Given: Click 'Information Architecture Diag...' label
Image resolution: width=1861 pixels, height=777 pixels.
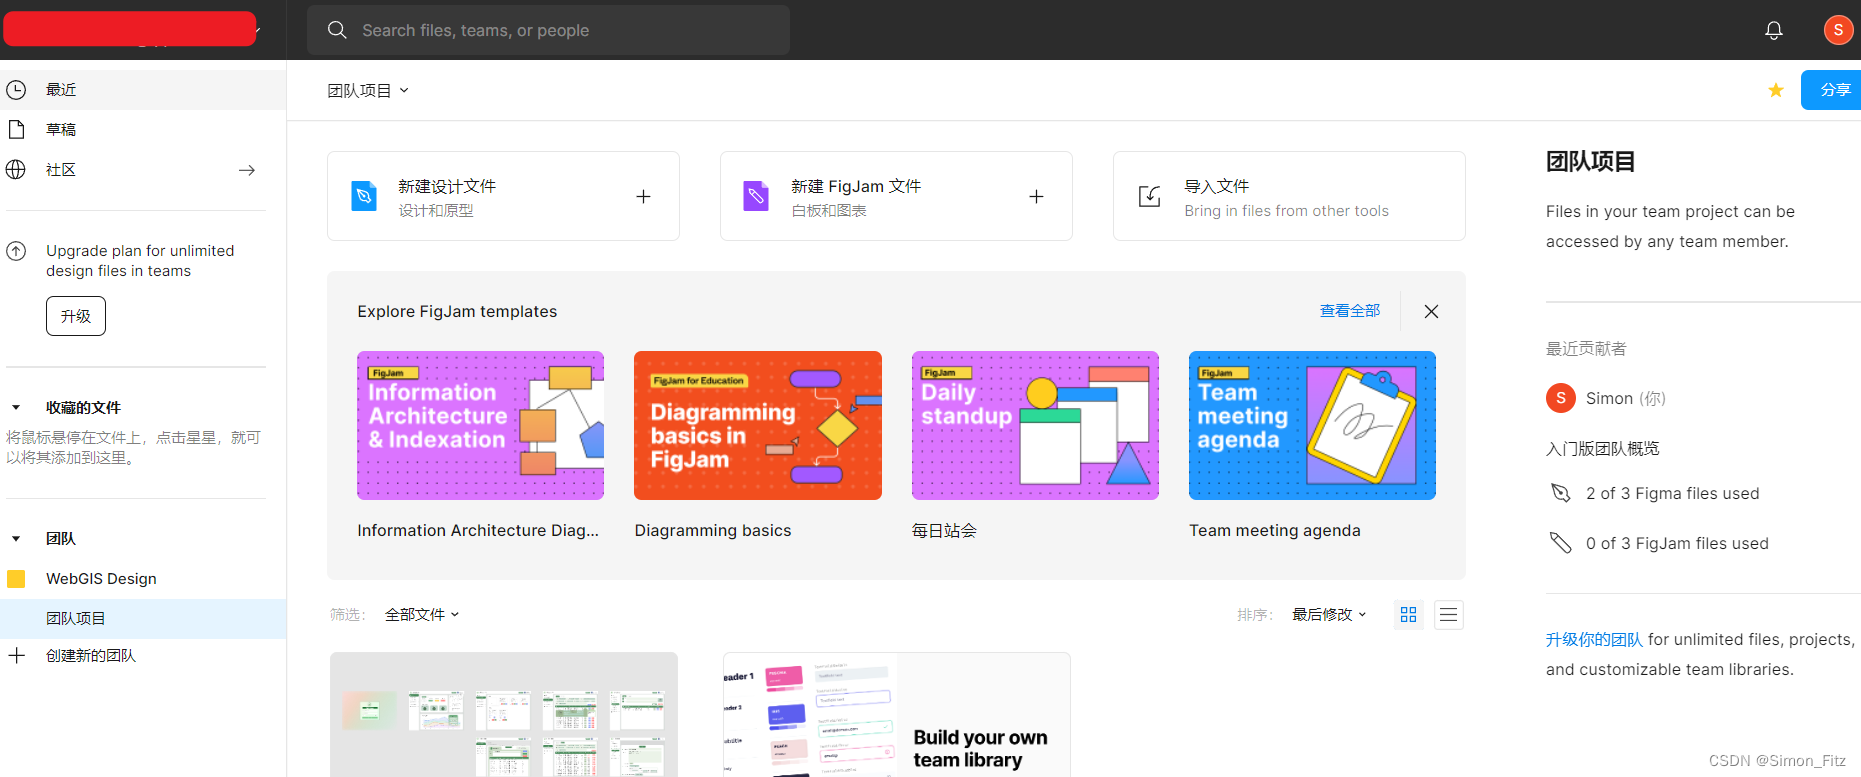Looking at the screenshot, I should tap(478, 531).
